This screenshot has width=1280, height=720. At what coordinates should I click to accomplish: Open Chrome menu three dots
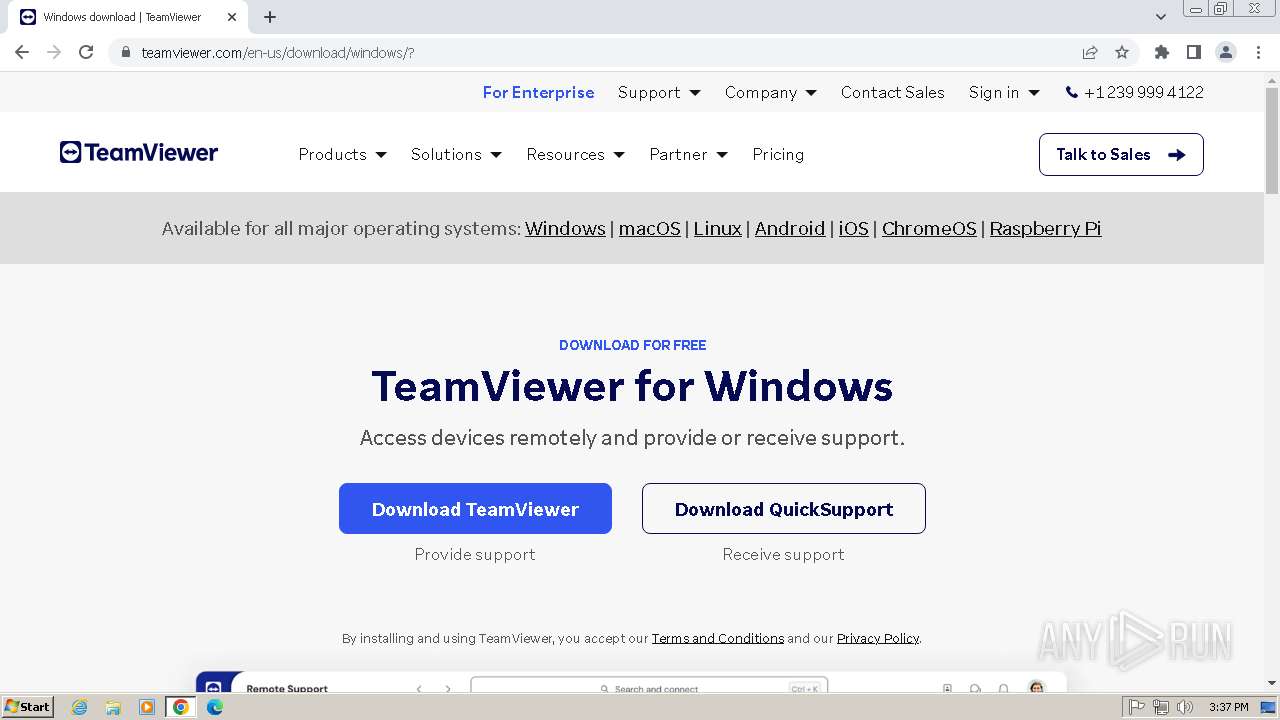pyautogui.click(x=1257, y=52)
